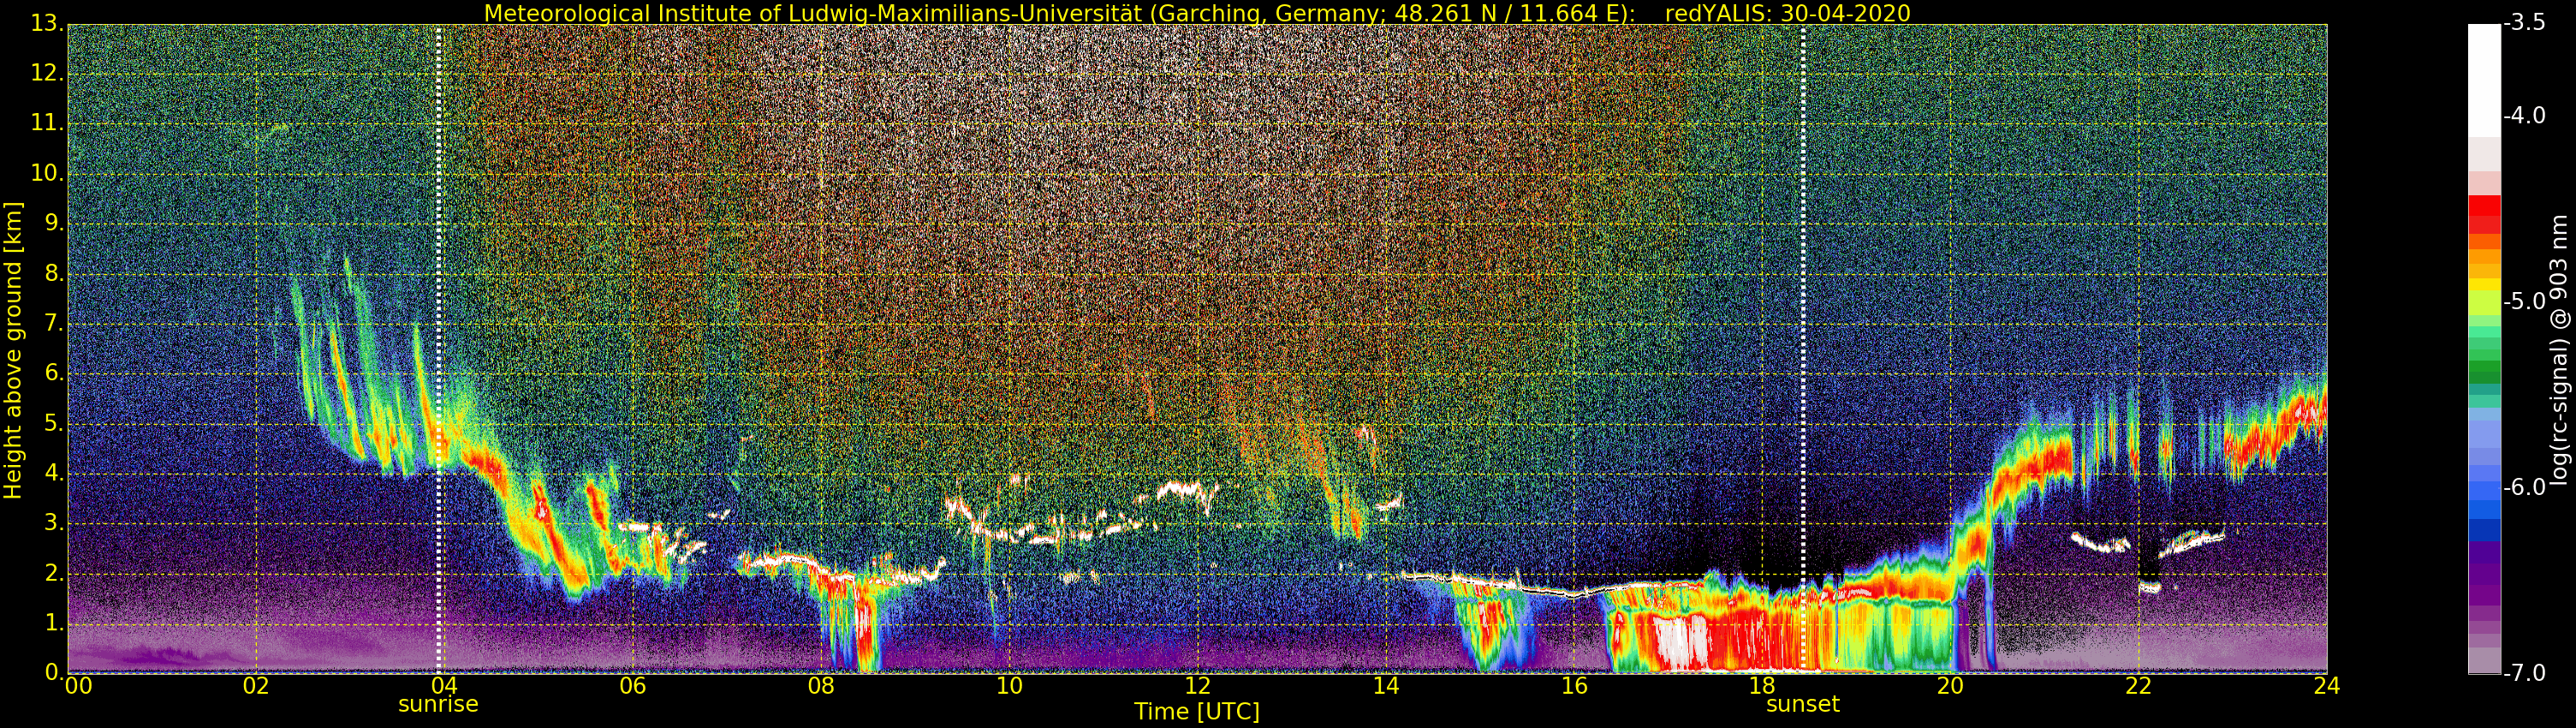Click the time axis tick label '16'
The height and width of the screenshot is (728, 2576).
click(x=1574, y=686)
